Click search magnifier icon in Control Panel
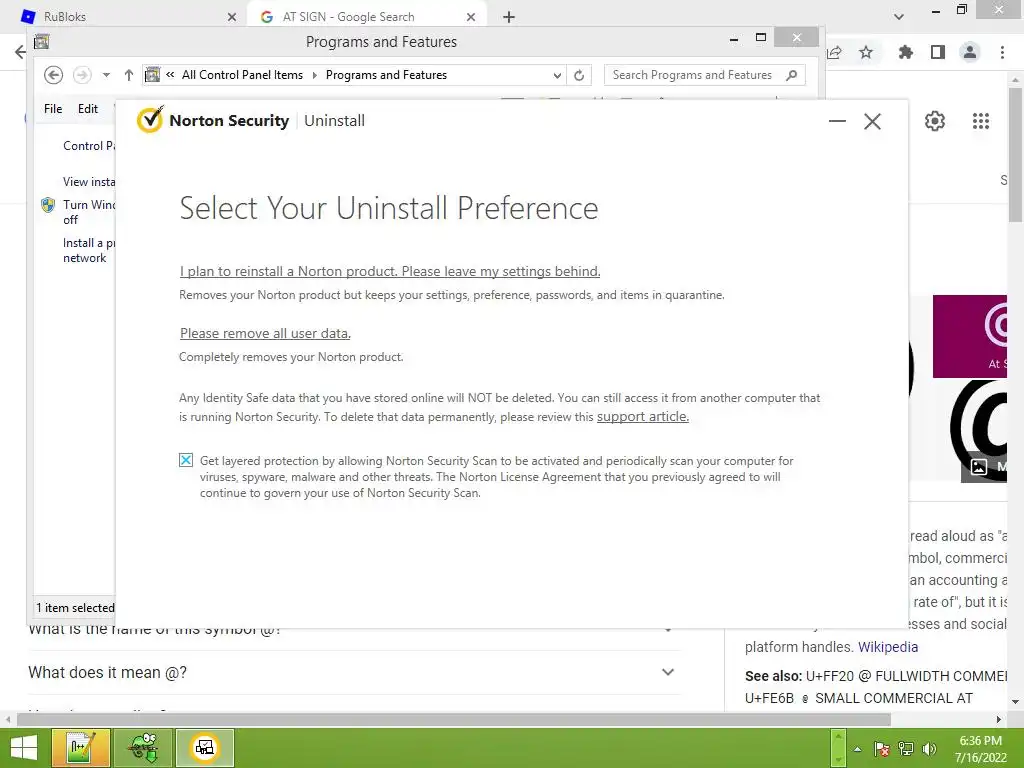The height and width of the screenshot is (768, 1024). tap(792, 75)
